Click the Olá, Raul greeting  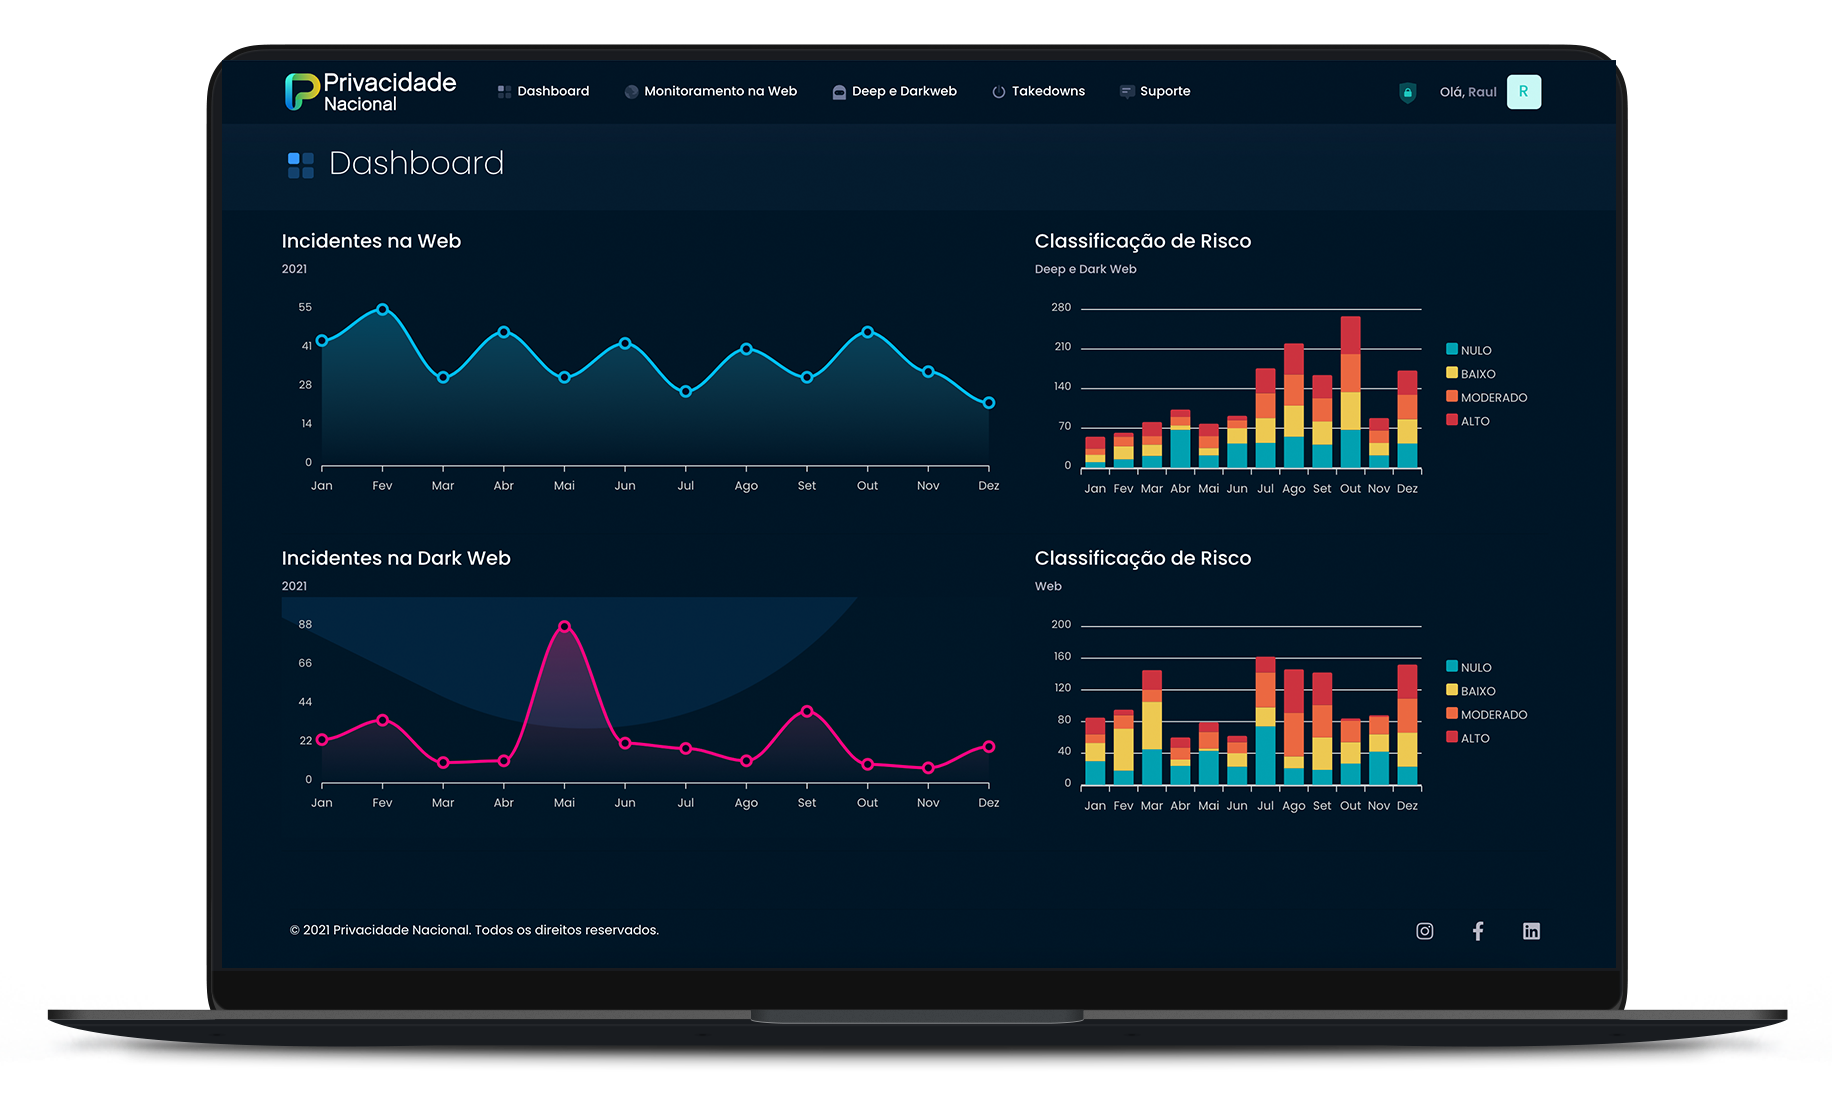coord(1468,92)
